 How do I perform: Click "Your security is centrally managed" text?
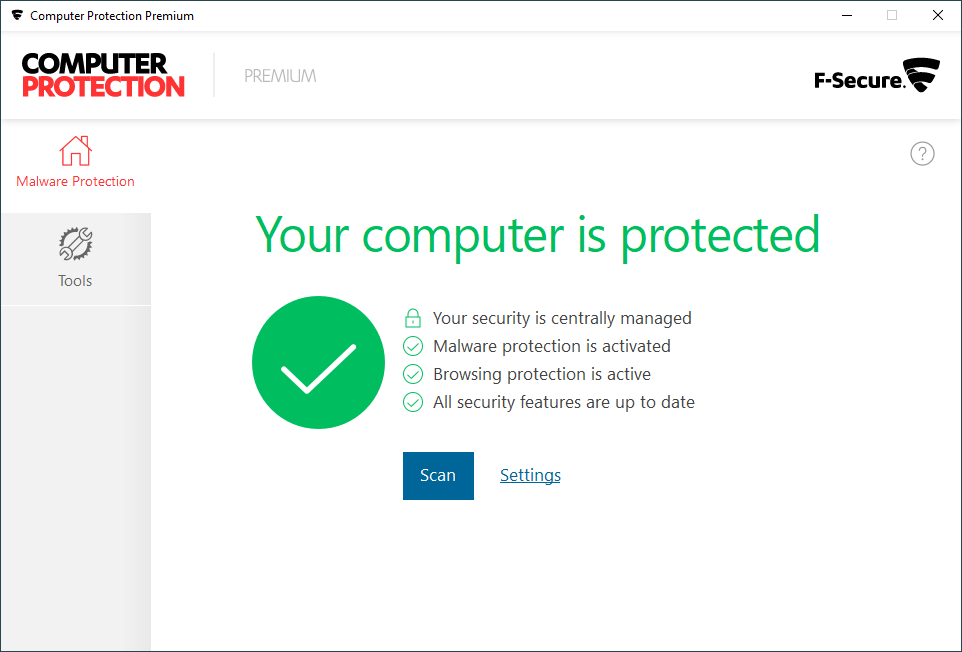pyautogui.click(x=562, y=318)
